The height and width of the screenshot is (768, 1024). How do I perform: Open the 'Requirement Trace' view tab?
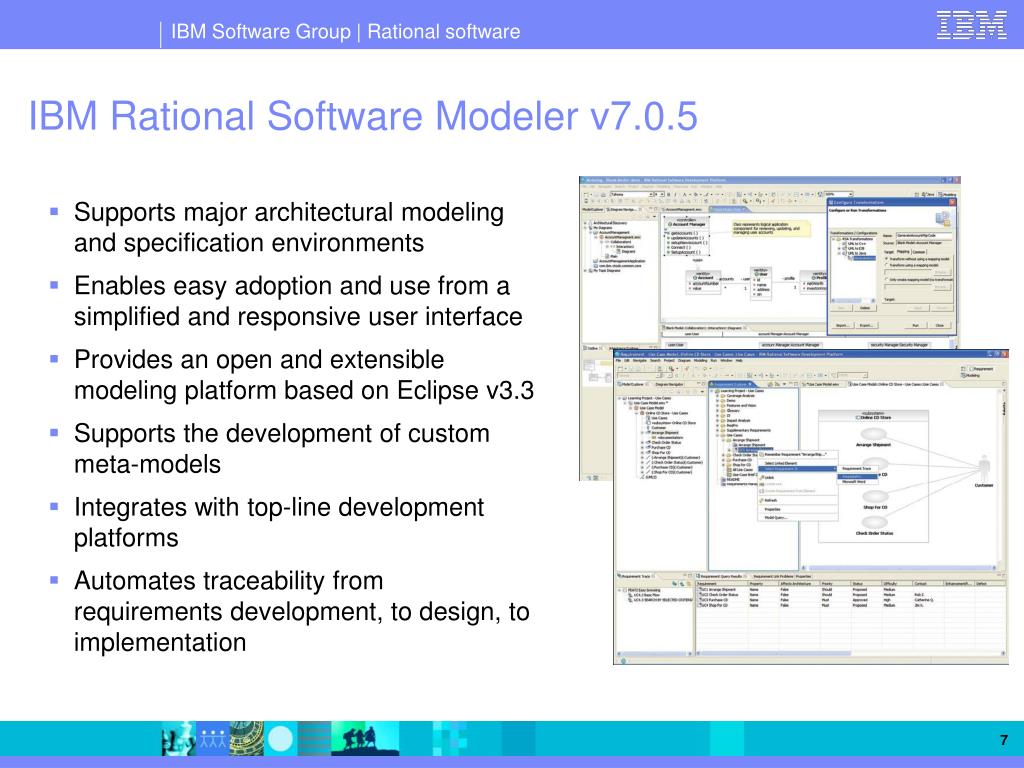pos(635,576)
